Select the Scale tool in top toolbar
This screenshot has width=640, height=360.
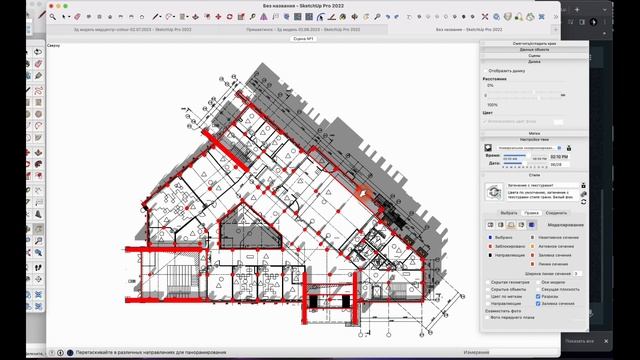(241, 17)
